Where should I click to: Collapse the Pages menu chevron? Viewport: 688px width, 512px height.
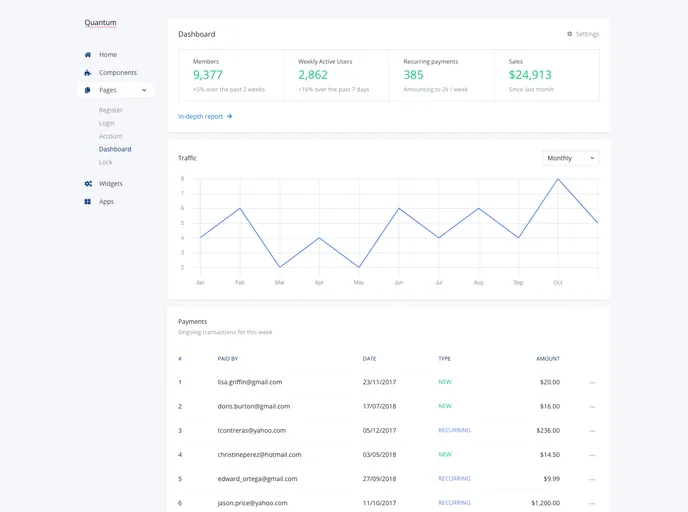144,90
